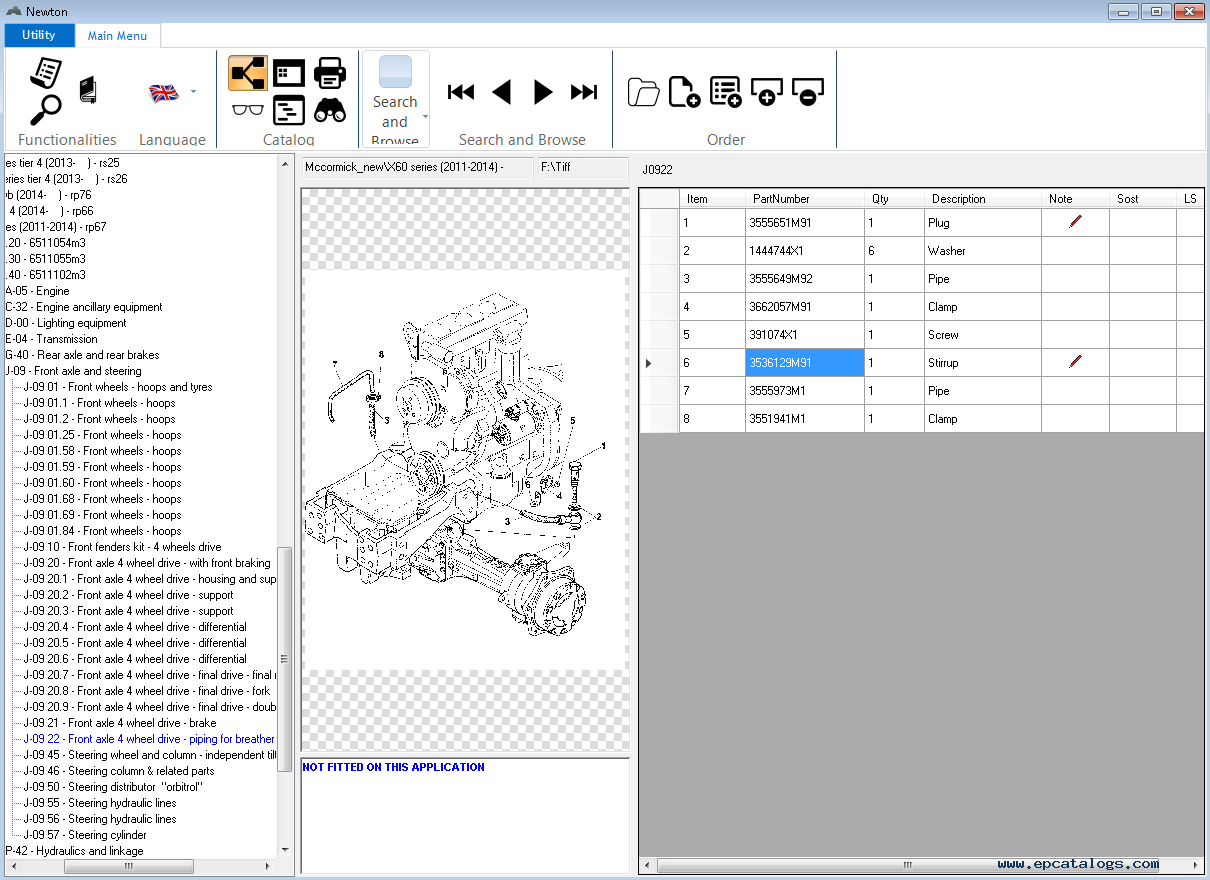Switch to the Utility tab

39,35
